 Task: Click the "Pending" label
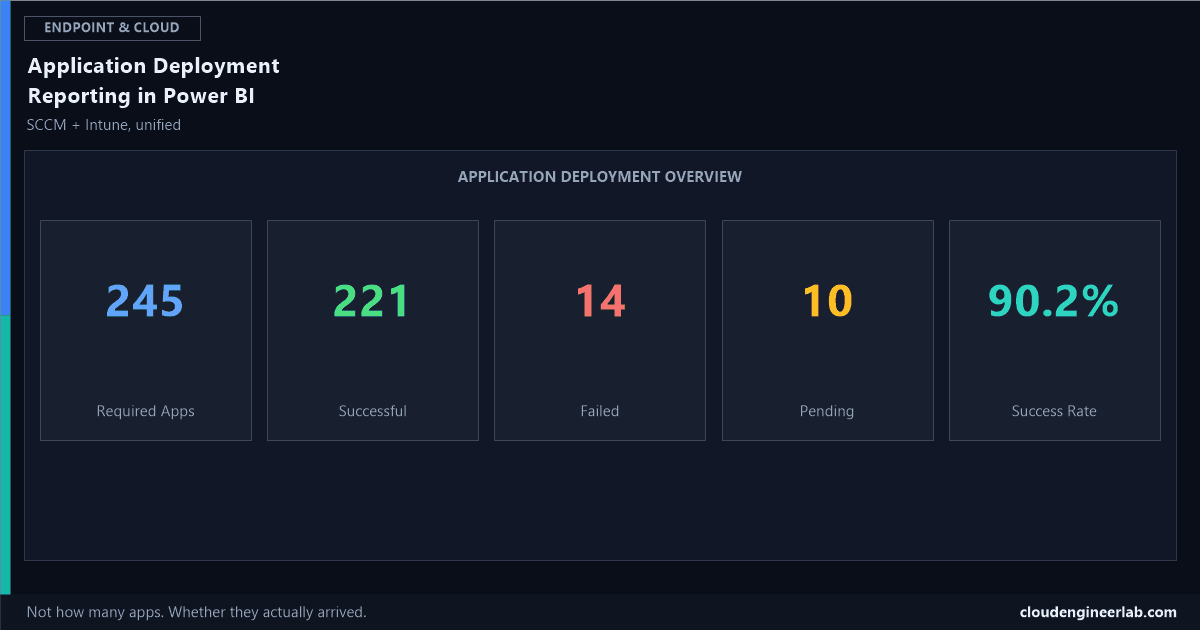[827, 411]
